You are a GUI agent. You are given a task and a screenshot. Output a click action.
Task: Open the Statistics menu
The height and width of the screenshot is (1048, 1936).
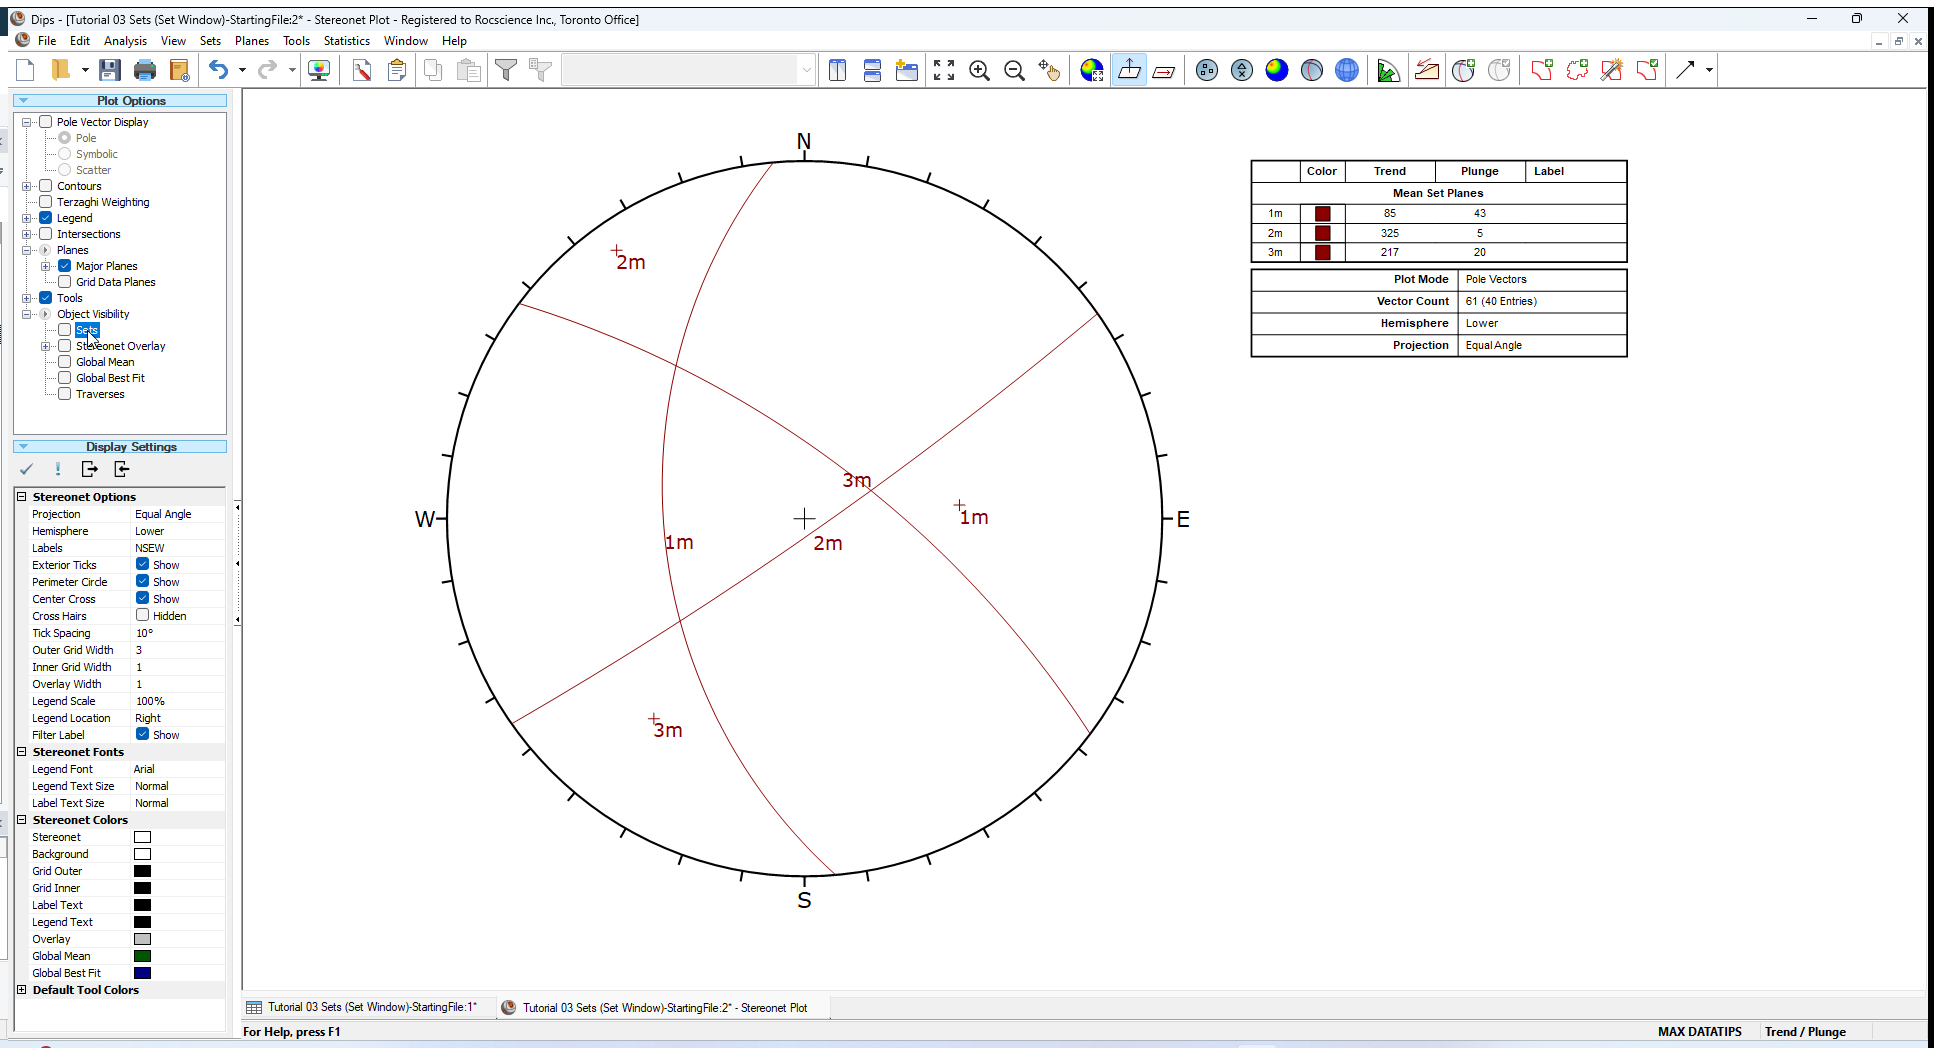pyautogui.click(x=346, y=40)
